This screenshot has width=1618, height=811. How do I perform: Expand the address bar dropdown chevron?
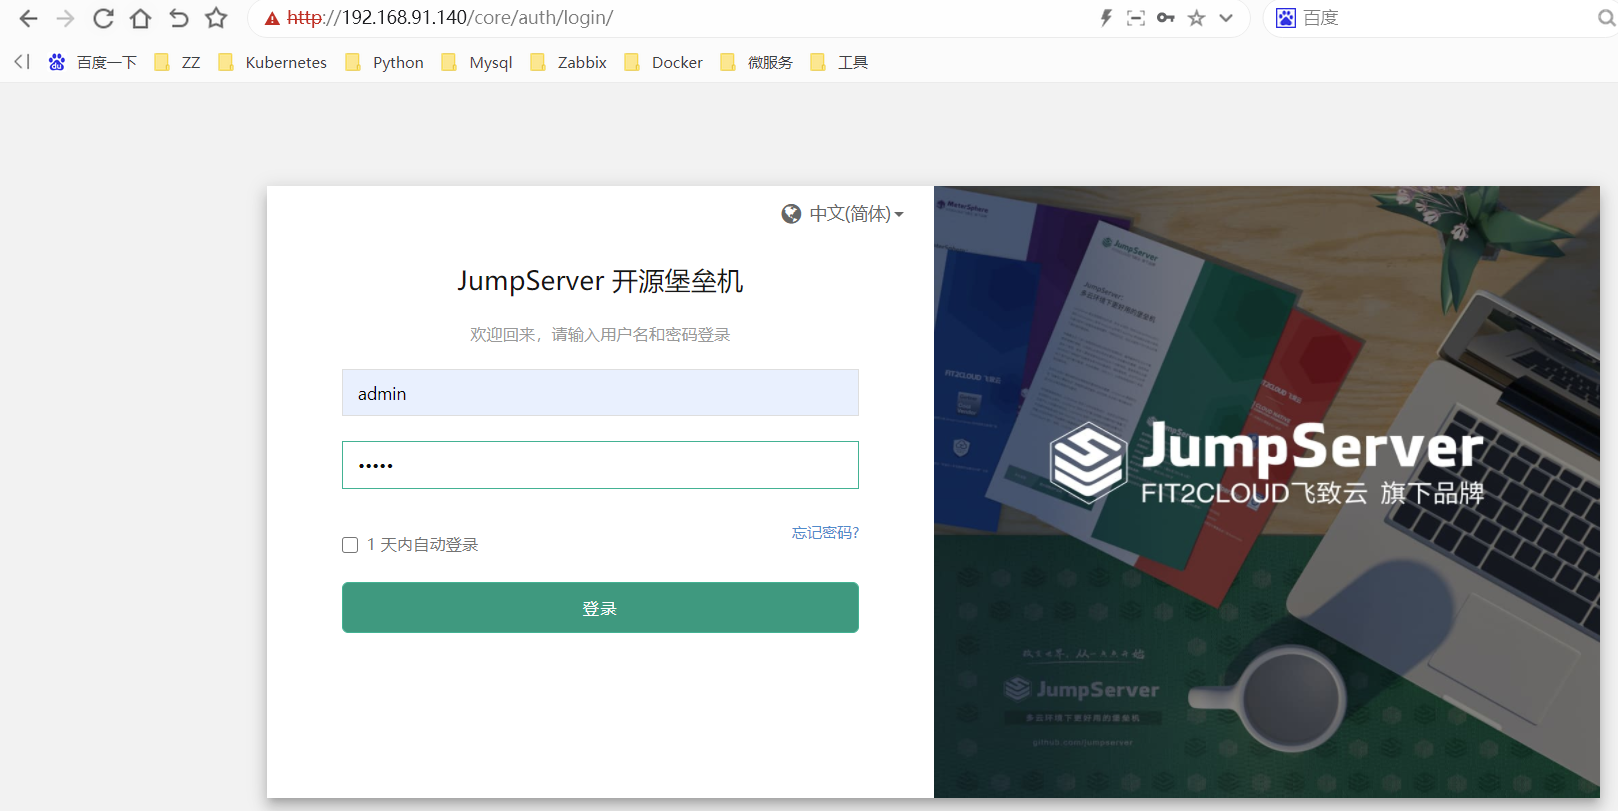(1226, 18)
